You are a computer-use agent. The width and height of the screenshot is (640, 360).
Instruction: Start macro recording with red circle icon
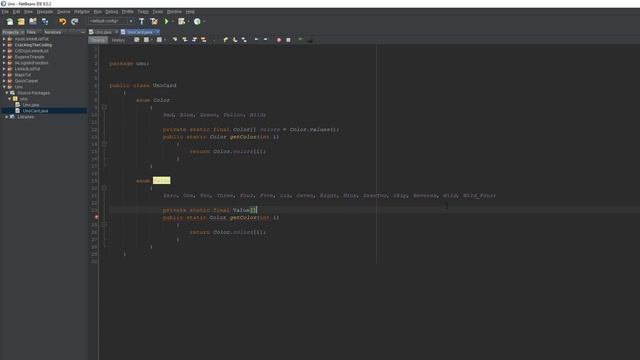point(279,40)
